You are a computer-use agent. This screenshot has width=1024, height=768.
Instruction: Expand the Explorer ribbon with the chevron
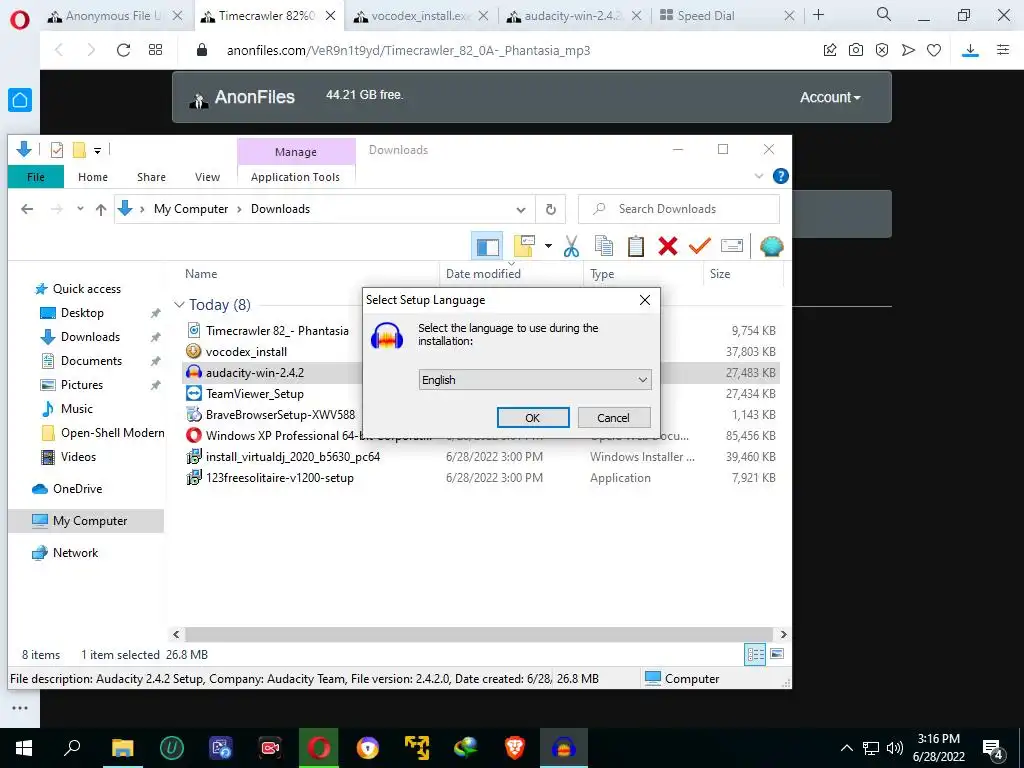coord(759,176)
